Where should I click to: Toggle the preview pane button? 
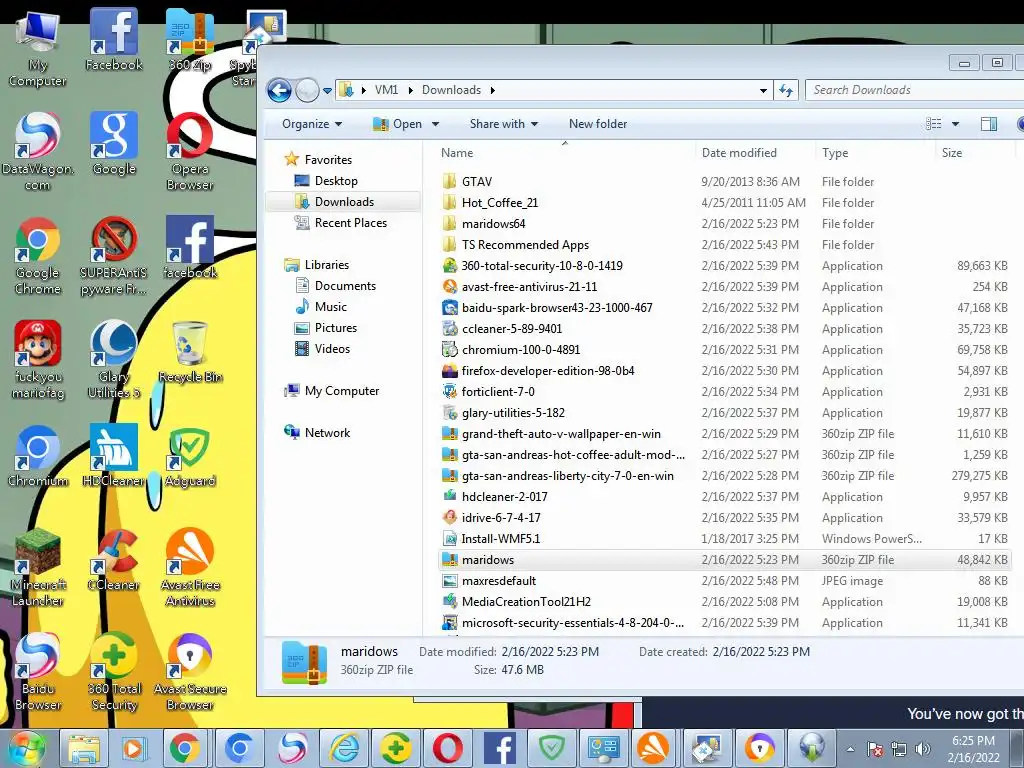click(988, 123)
